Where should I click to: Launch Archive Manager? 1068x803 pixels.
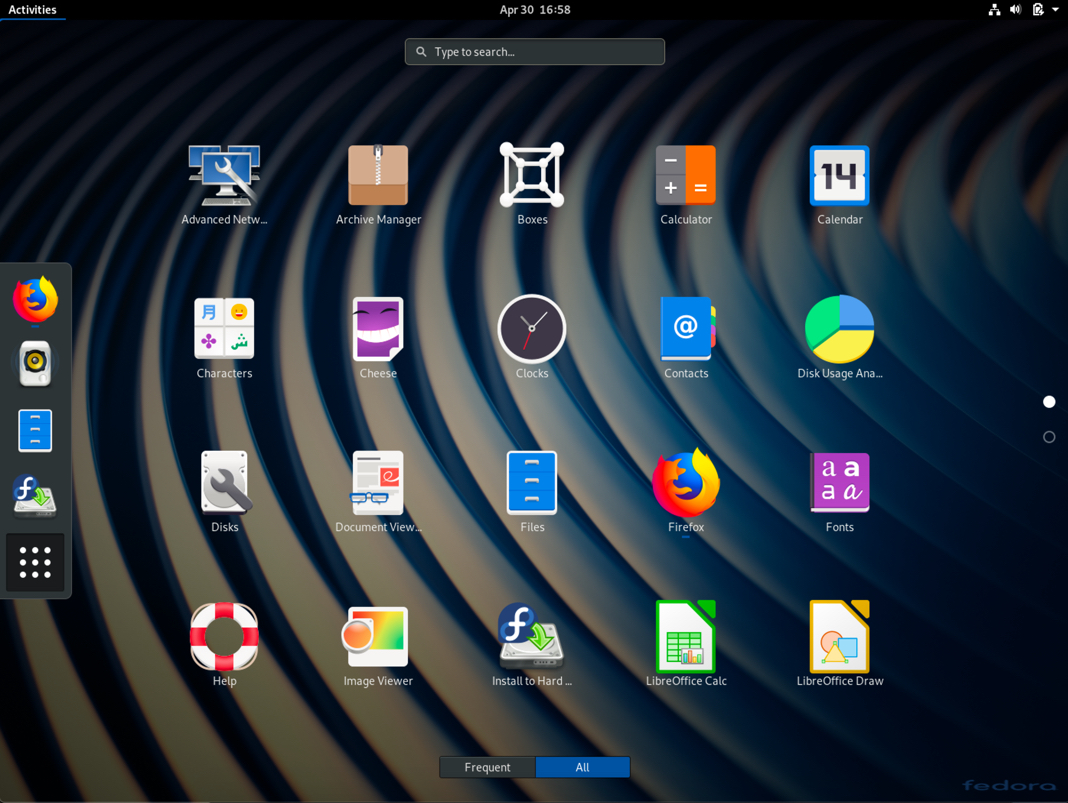pos(378,174)
